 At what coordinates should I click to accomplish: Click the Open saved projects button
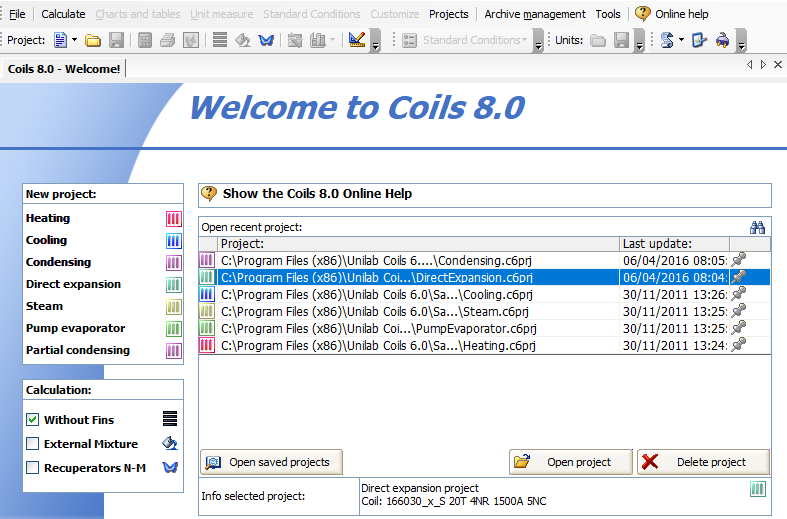[x=272, y=462]
